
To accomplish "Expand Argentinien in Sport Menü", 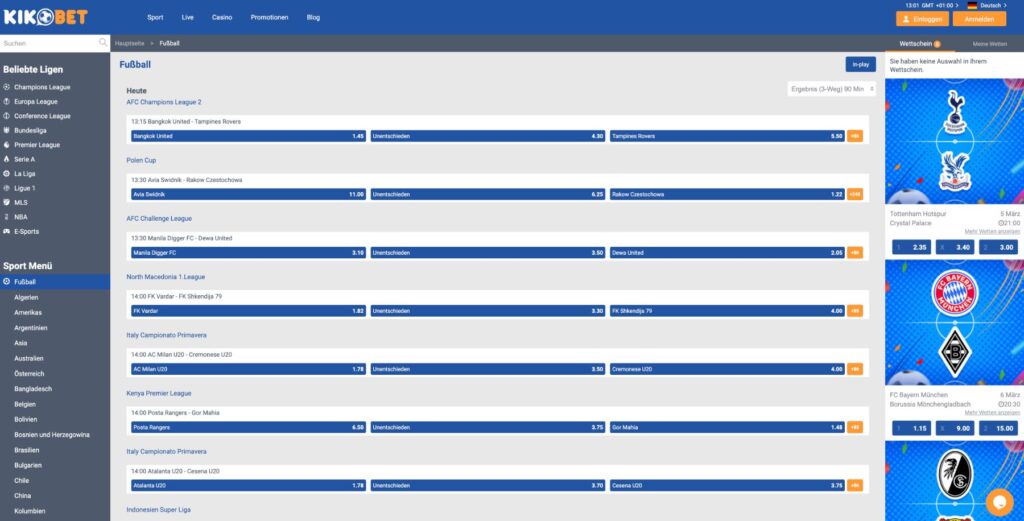I will (31, 328).
